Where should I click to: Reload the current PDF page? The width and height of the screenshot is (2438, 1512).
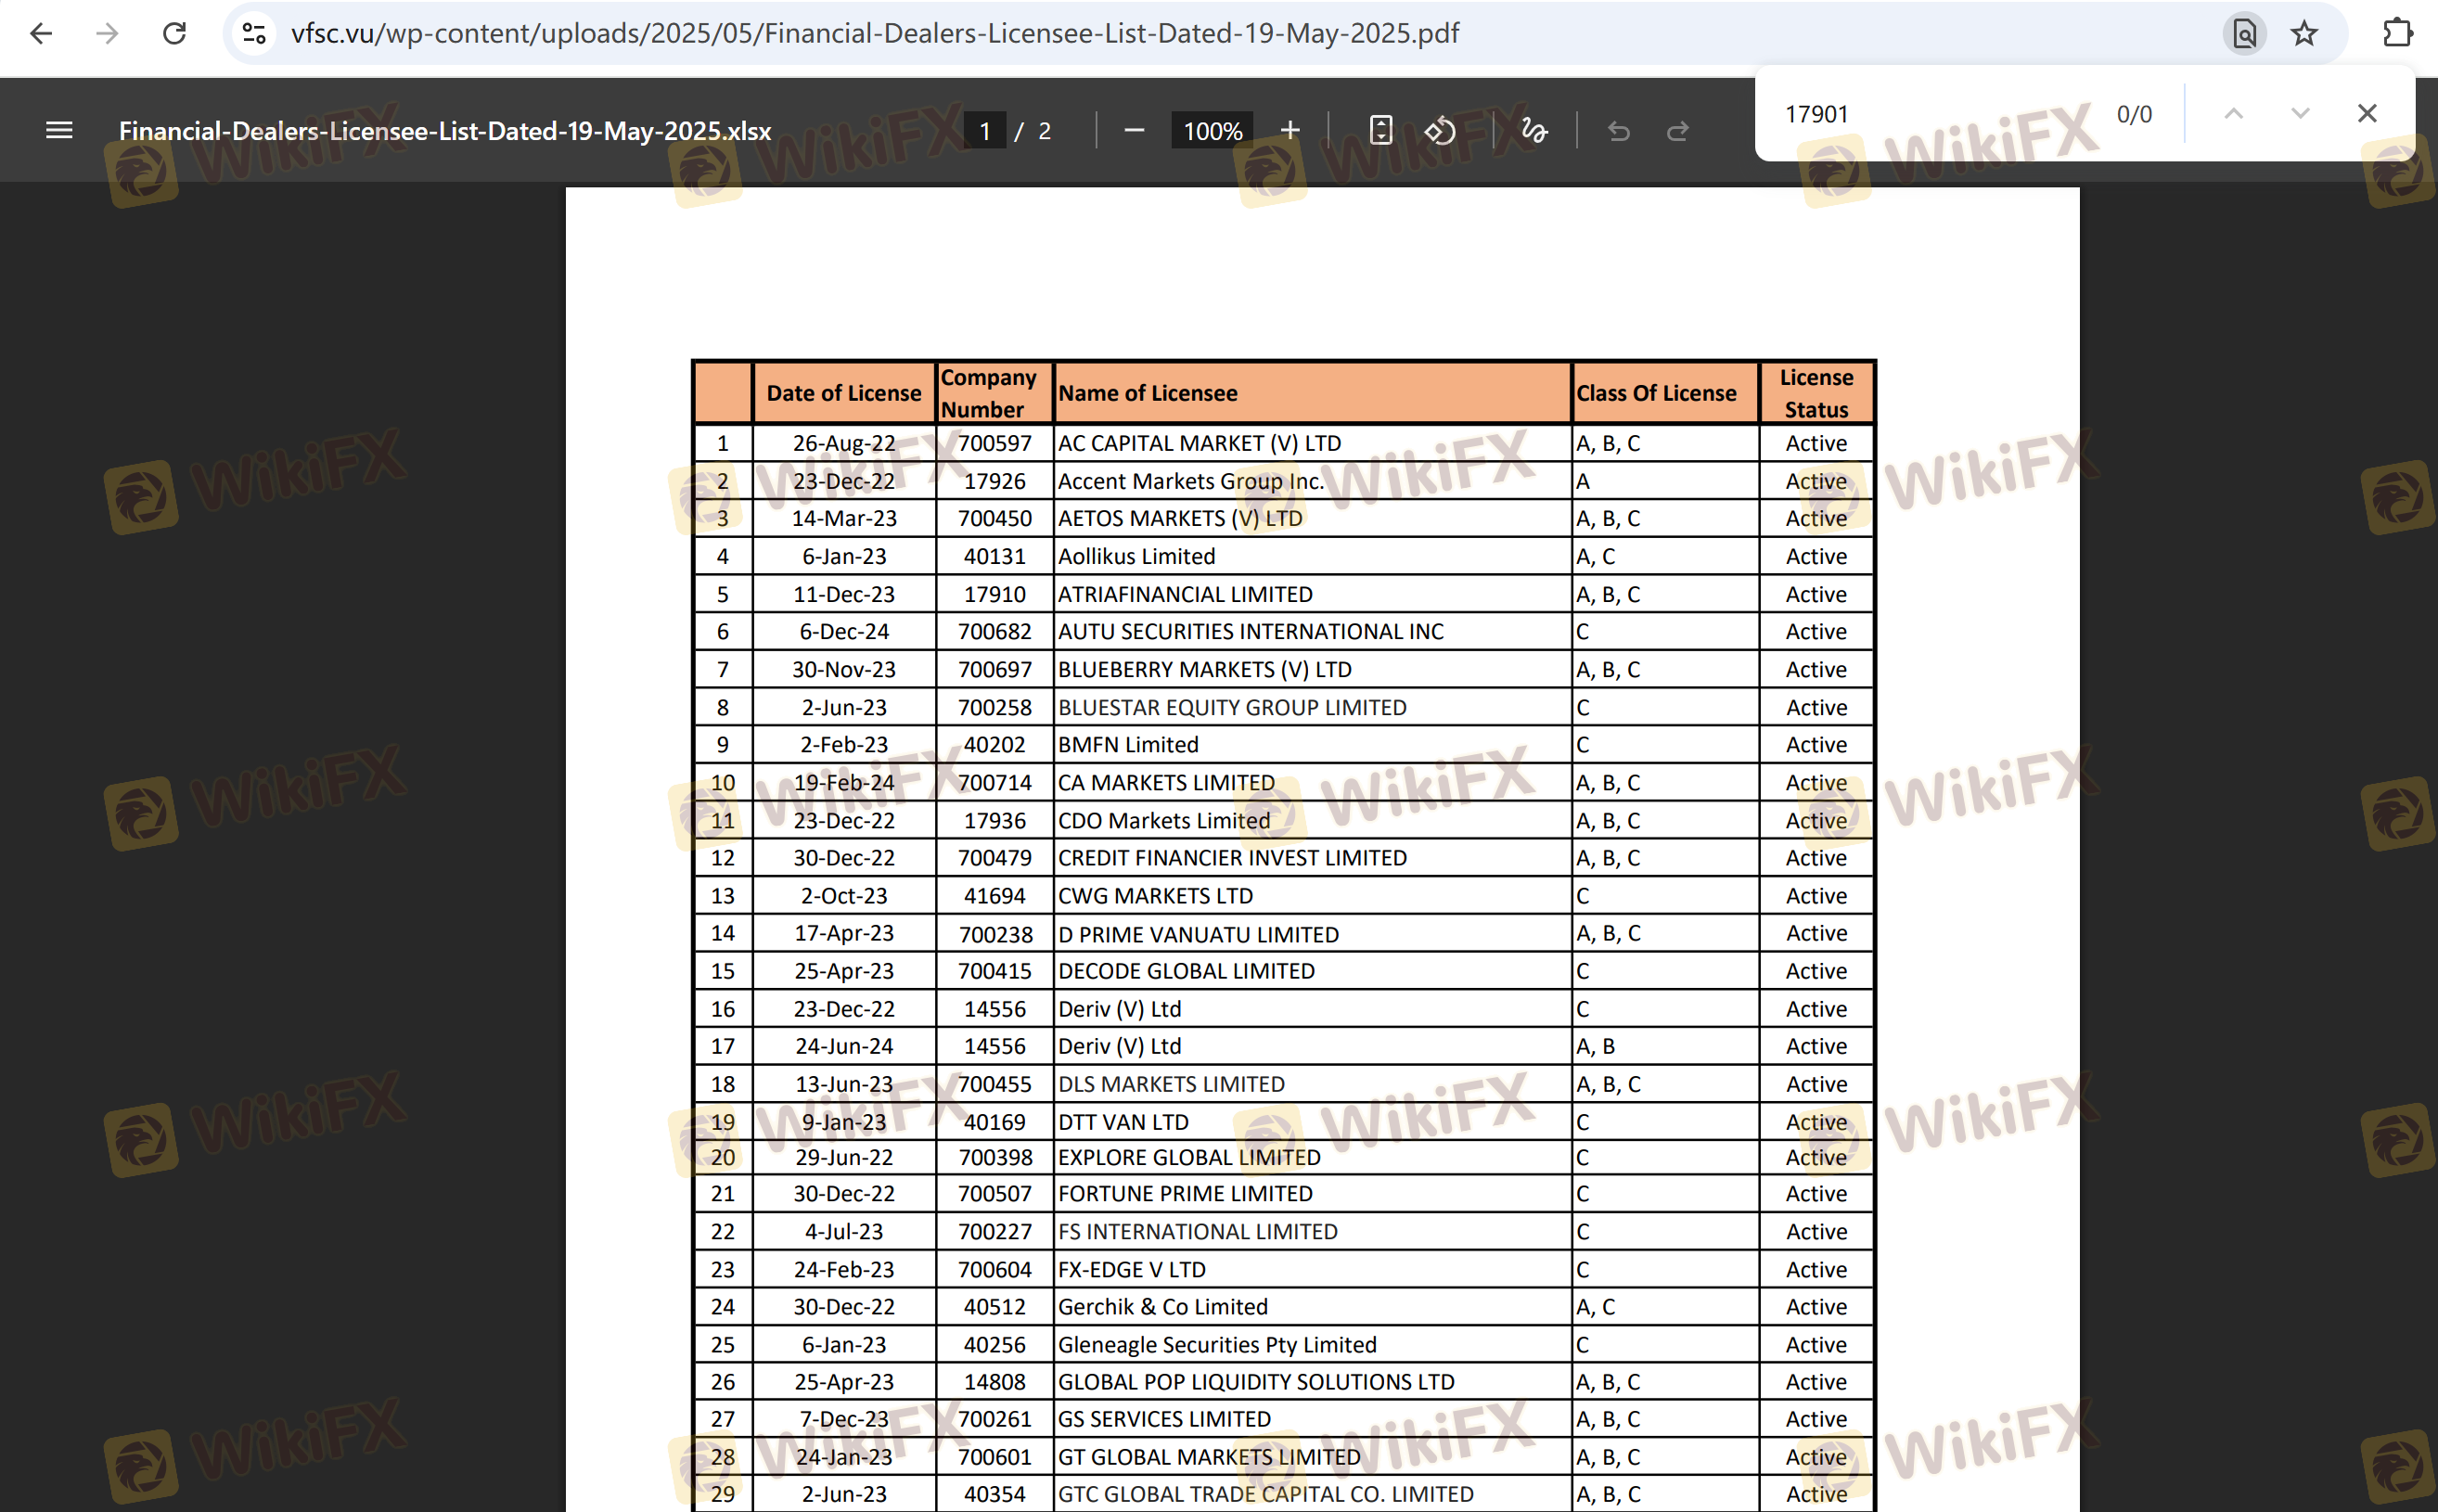[174, 33]
